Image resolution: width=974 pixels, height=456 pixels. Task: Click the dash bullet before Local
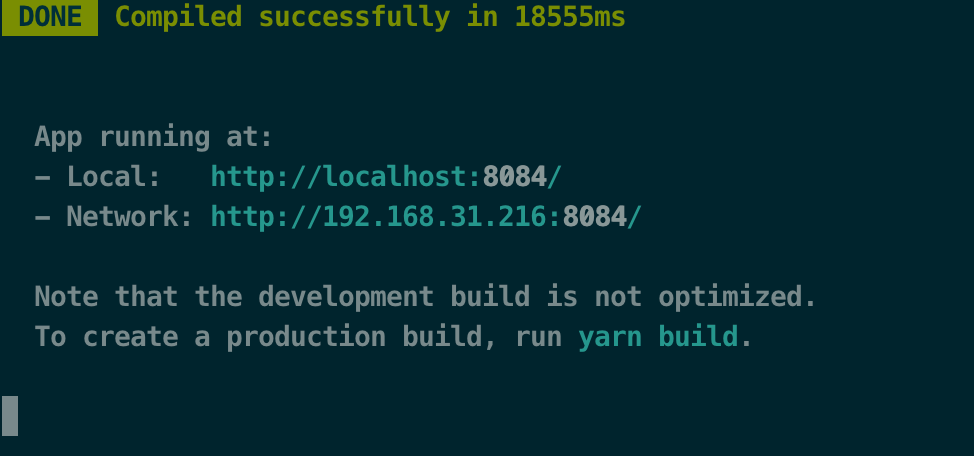[43, 177]
